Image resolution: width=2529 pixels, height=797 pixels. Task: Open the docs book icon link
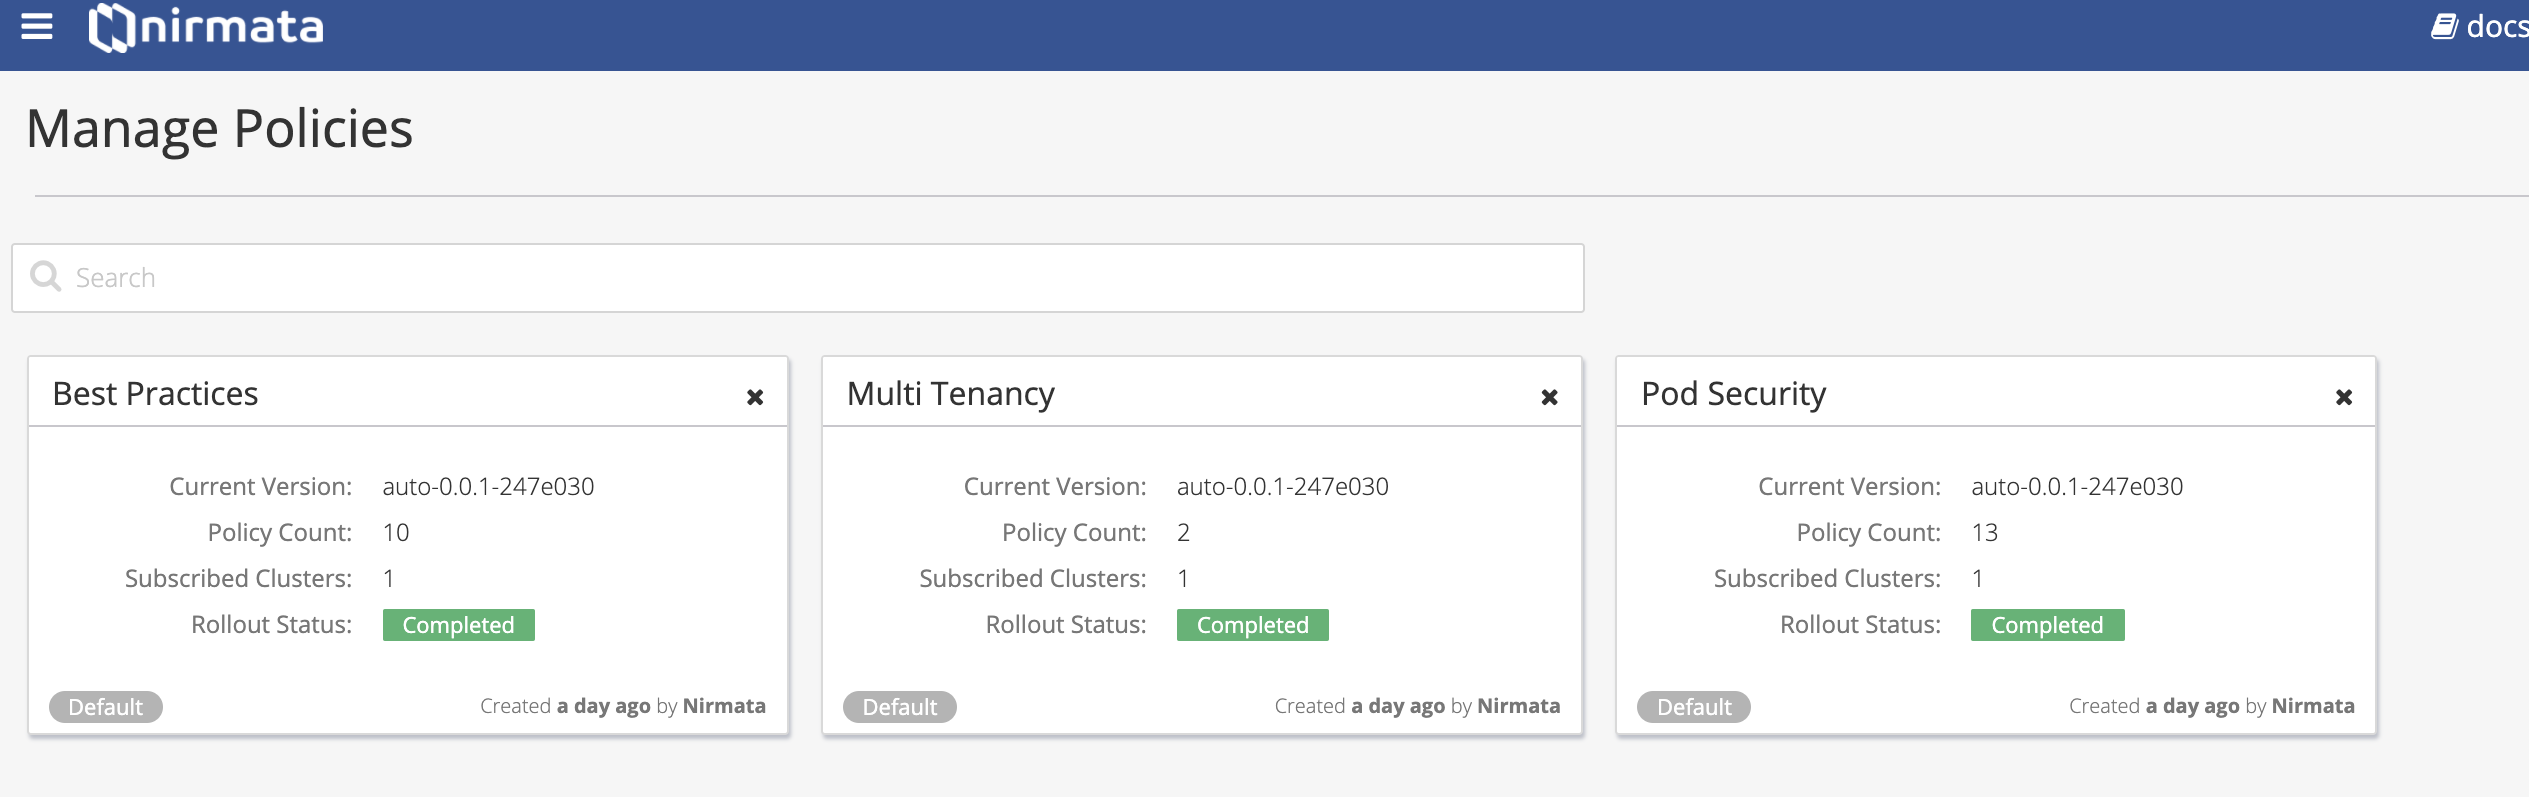coord(2443,27)
